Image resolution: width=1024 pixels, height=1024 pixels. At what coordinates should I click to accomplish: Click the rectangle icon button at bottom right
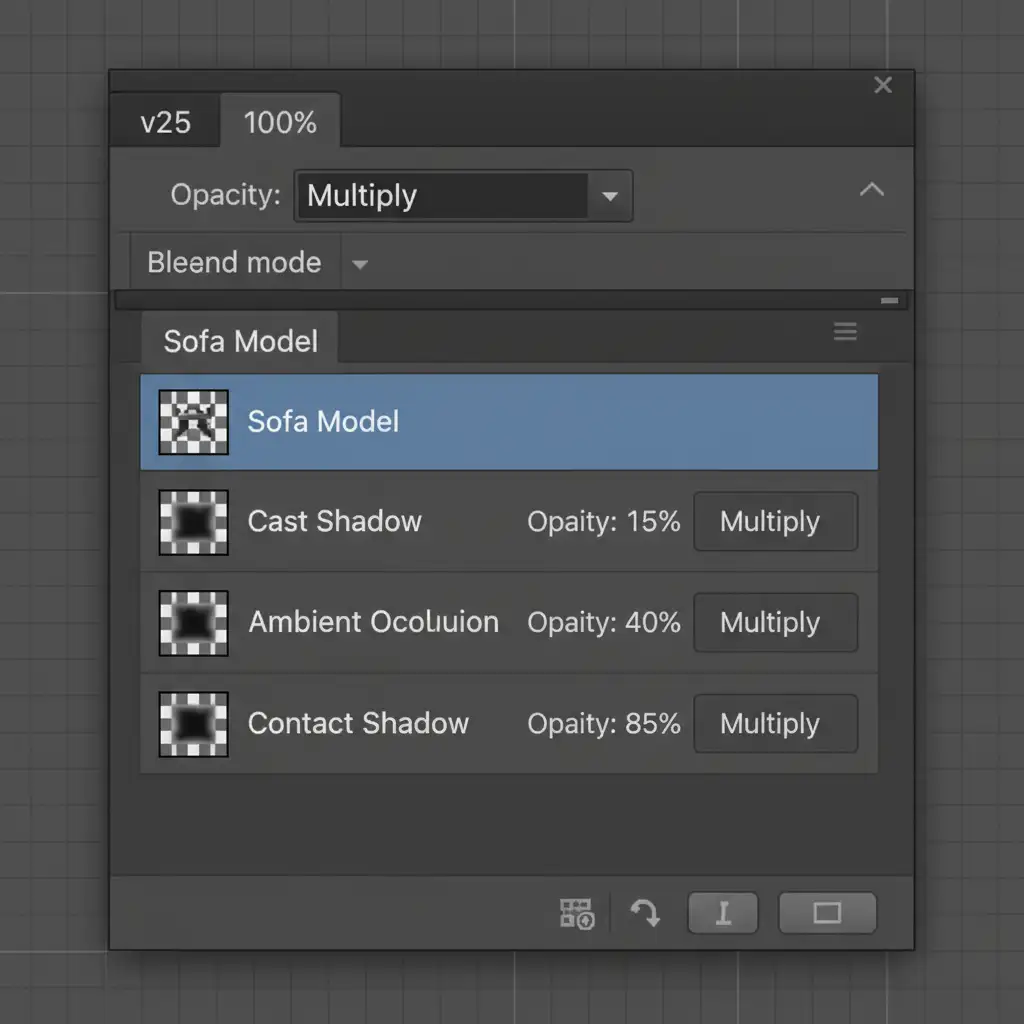(x=827, y=913)
